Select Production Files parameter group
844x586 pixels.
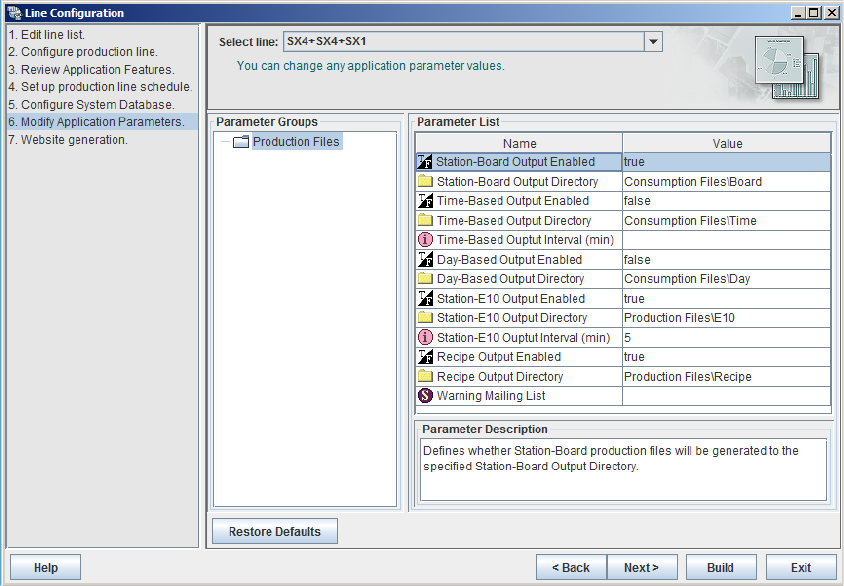point(296,142)
